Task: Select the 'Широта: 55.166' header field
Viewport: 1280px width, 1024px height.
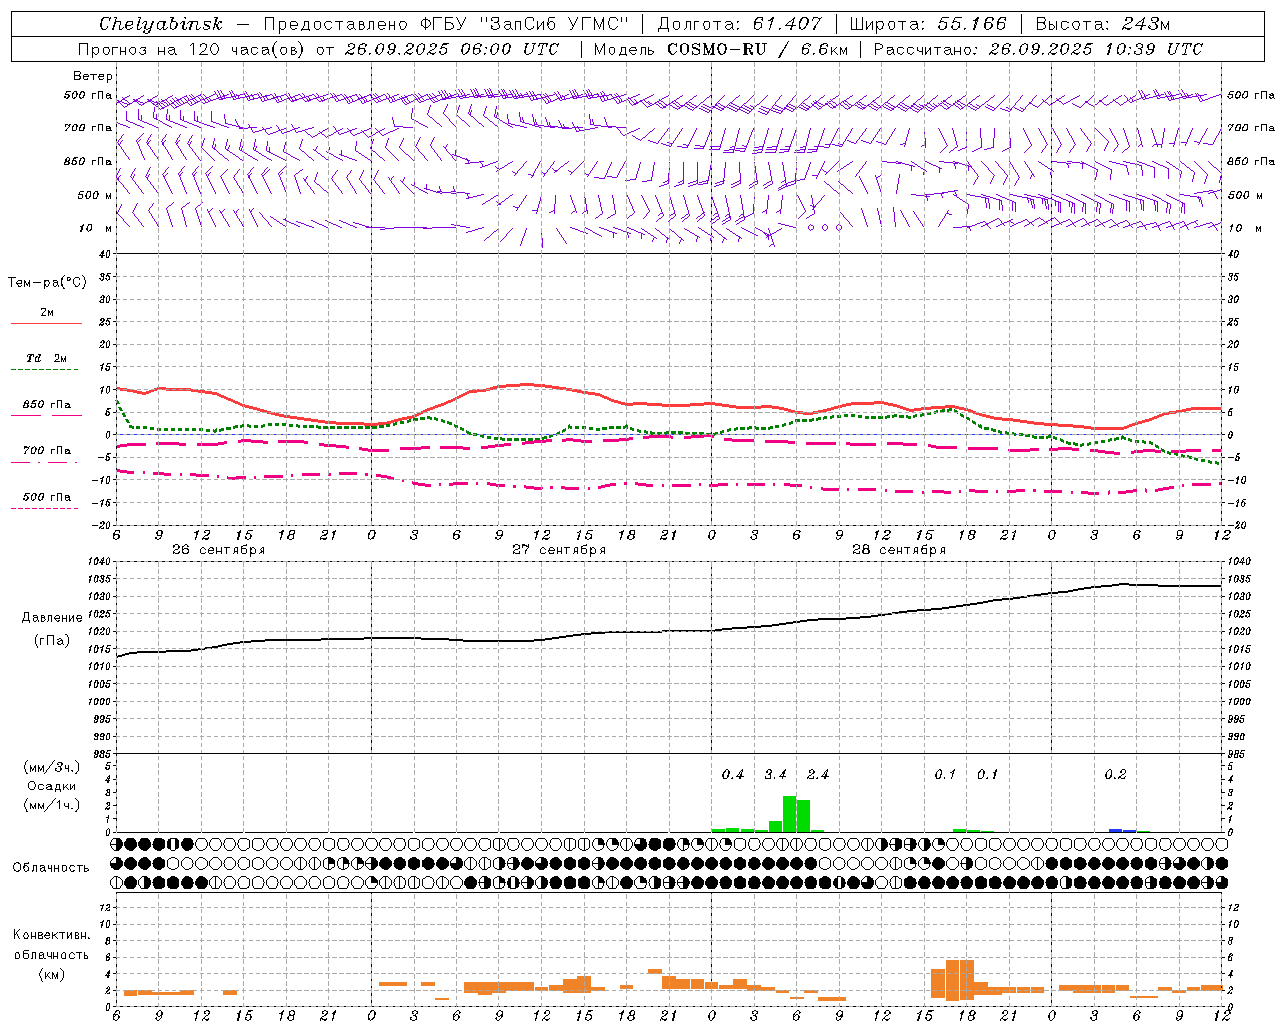Action: click(x=927, y=24)
